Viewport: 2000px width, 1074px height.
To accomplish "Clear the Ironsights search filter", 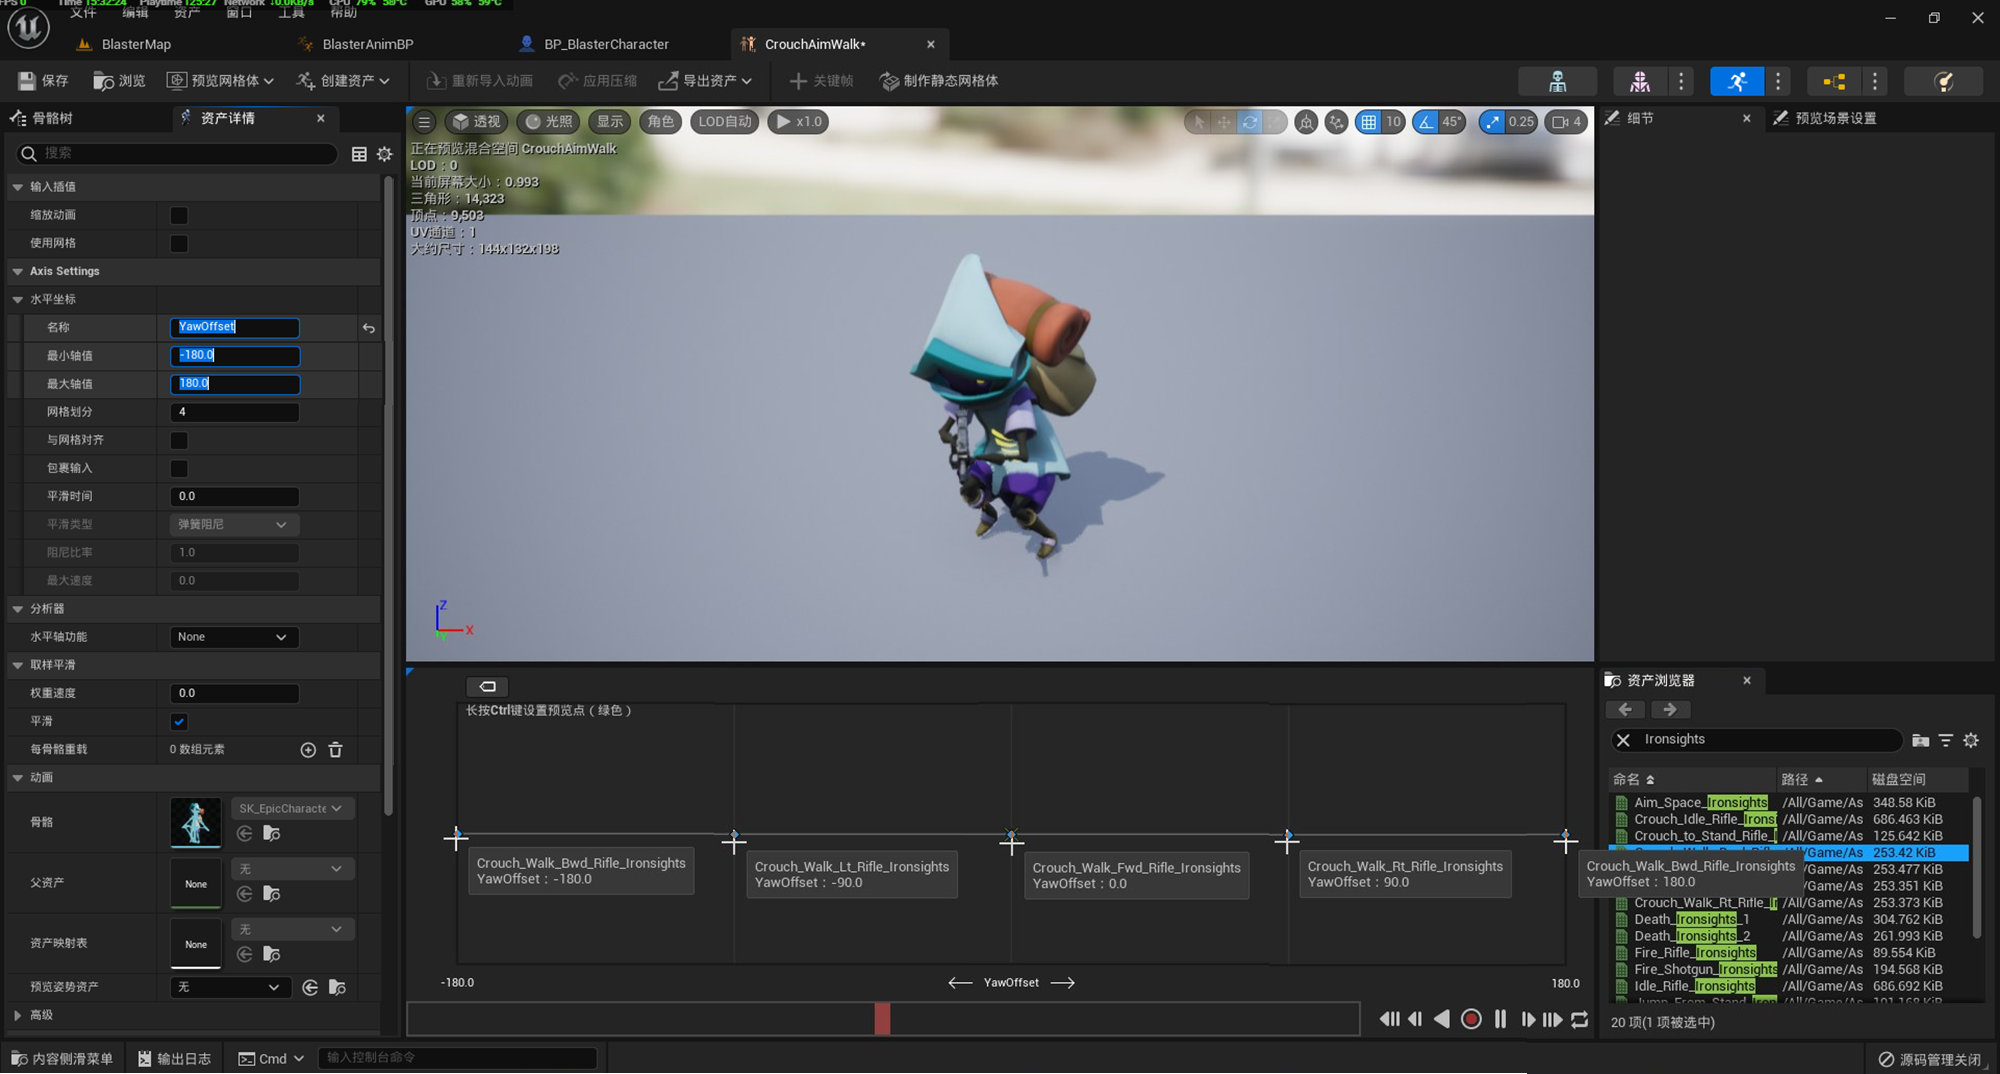I will 1623,740.
